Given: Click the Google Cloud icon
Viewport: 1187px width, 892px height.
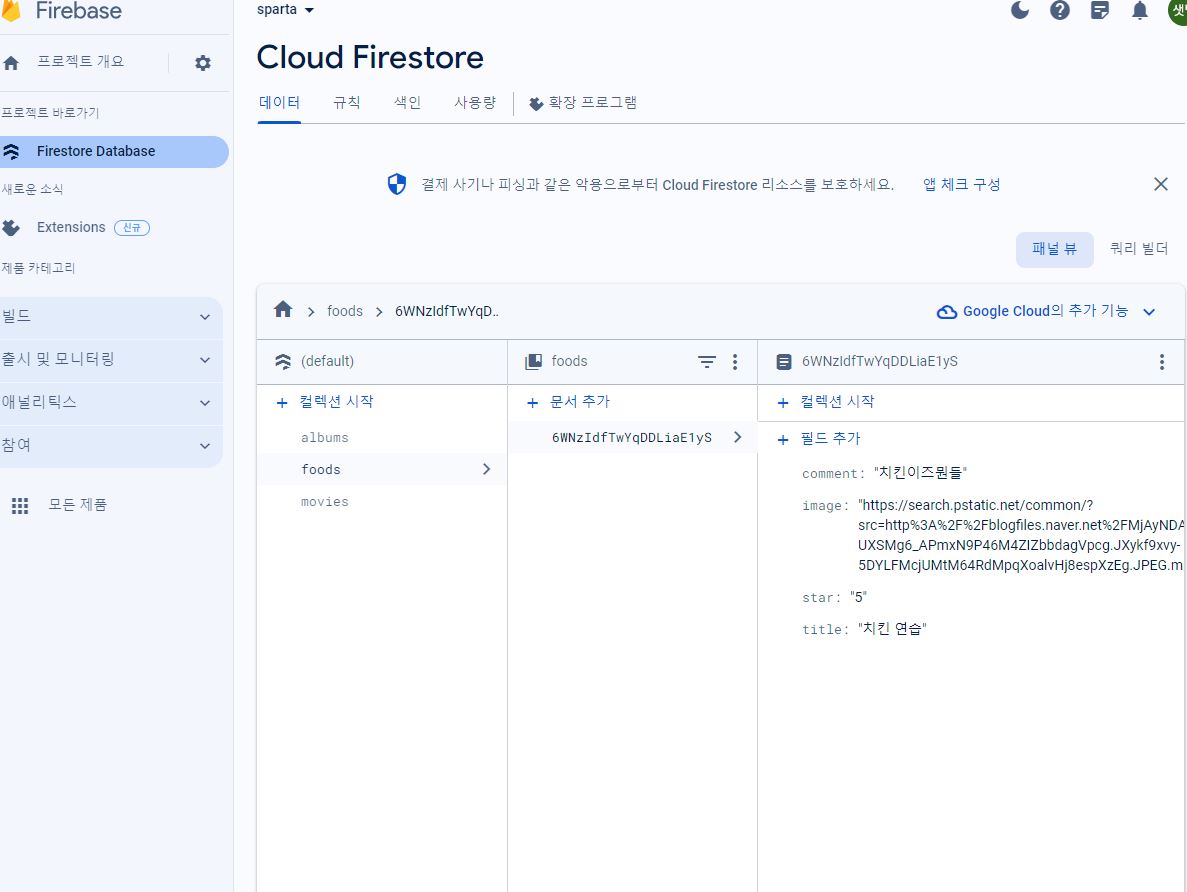Looking at the screenshot, I should point(946,312).
